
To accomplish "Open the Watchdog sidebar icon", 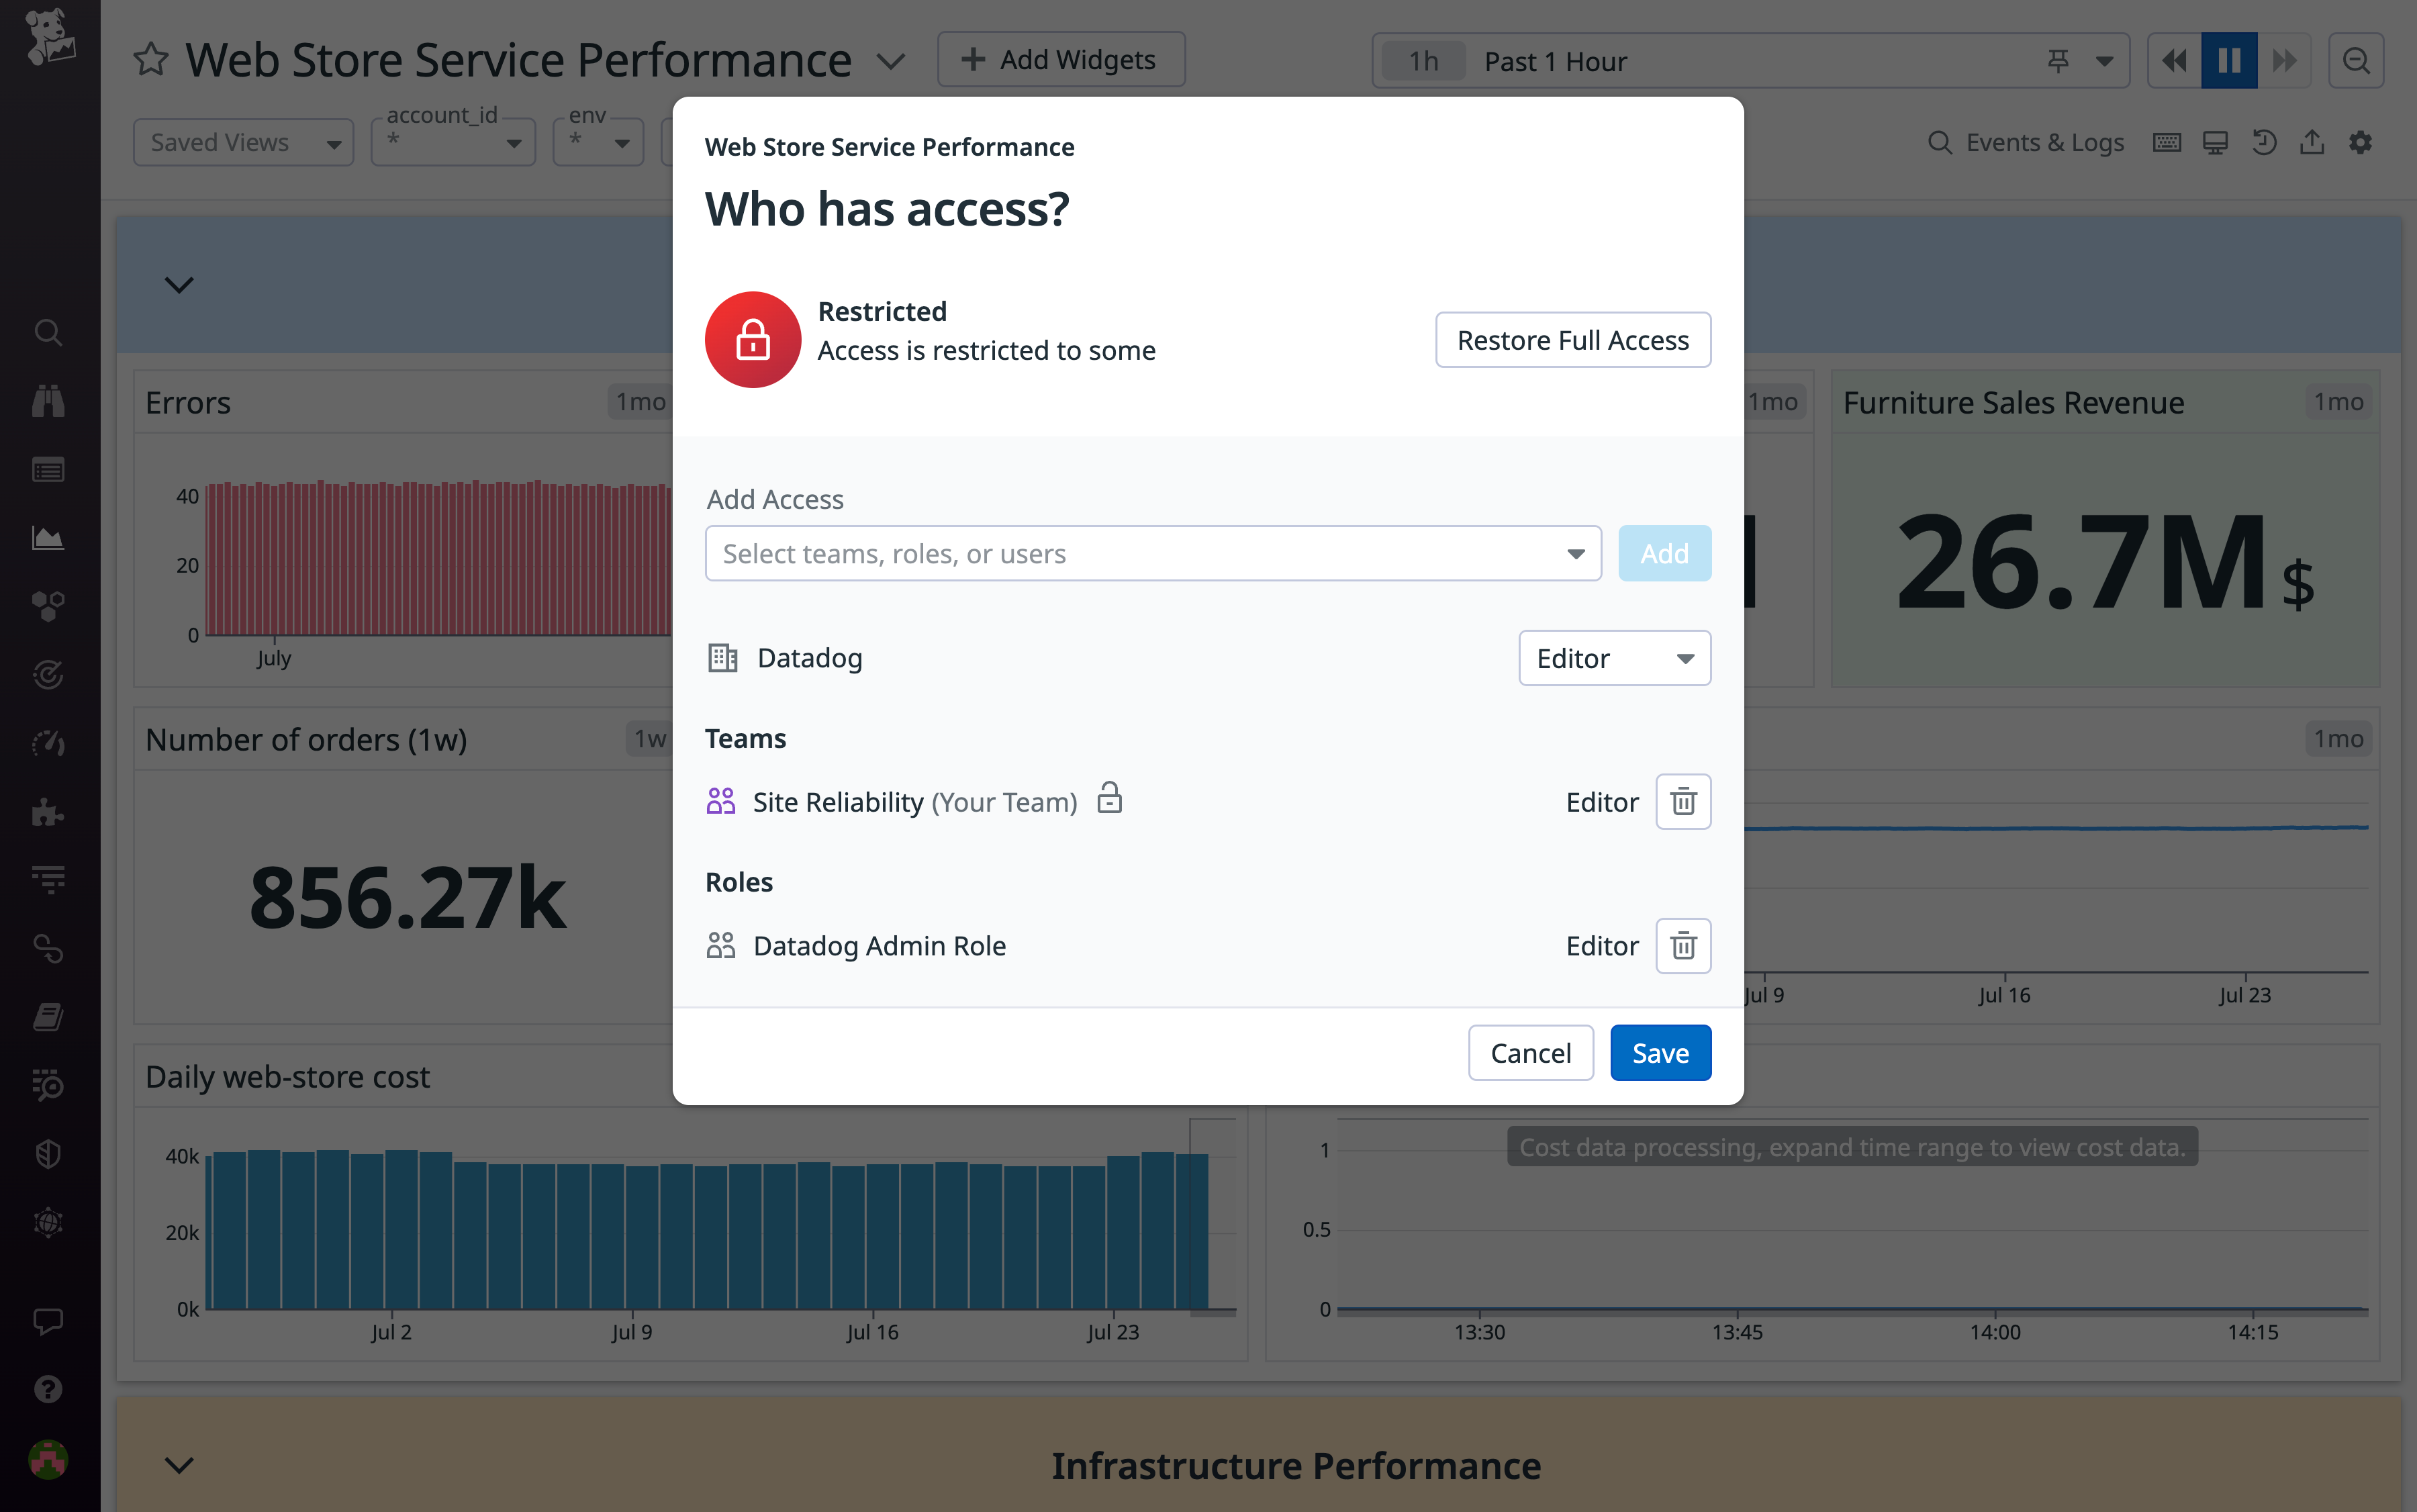I will pos(48,400).
